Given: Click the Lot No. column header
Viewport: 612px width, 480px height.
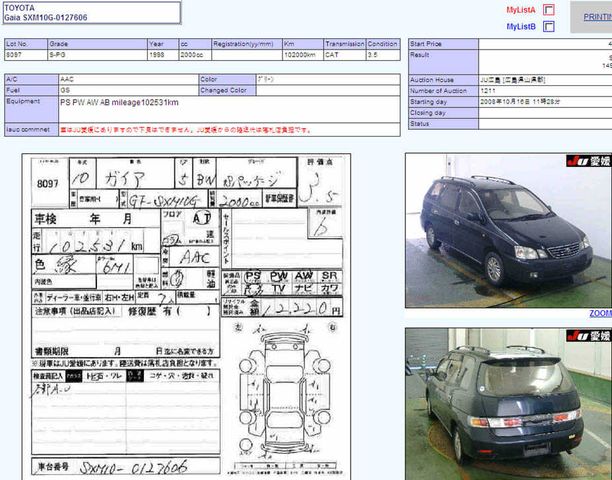Looking at the screenshot, I should click(x=26, y=44).
